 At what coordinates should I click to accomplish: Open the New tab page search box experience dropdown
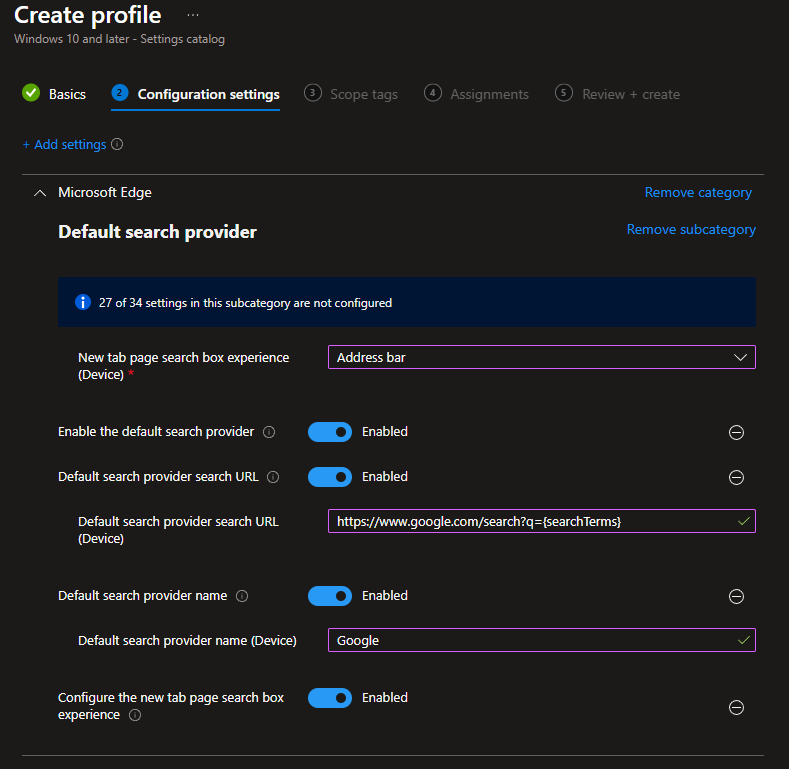(541, 357)
